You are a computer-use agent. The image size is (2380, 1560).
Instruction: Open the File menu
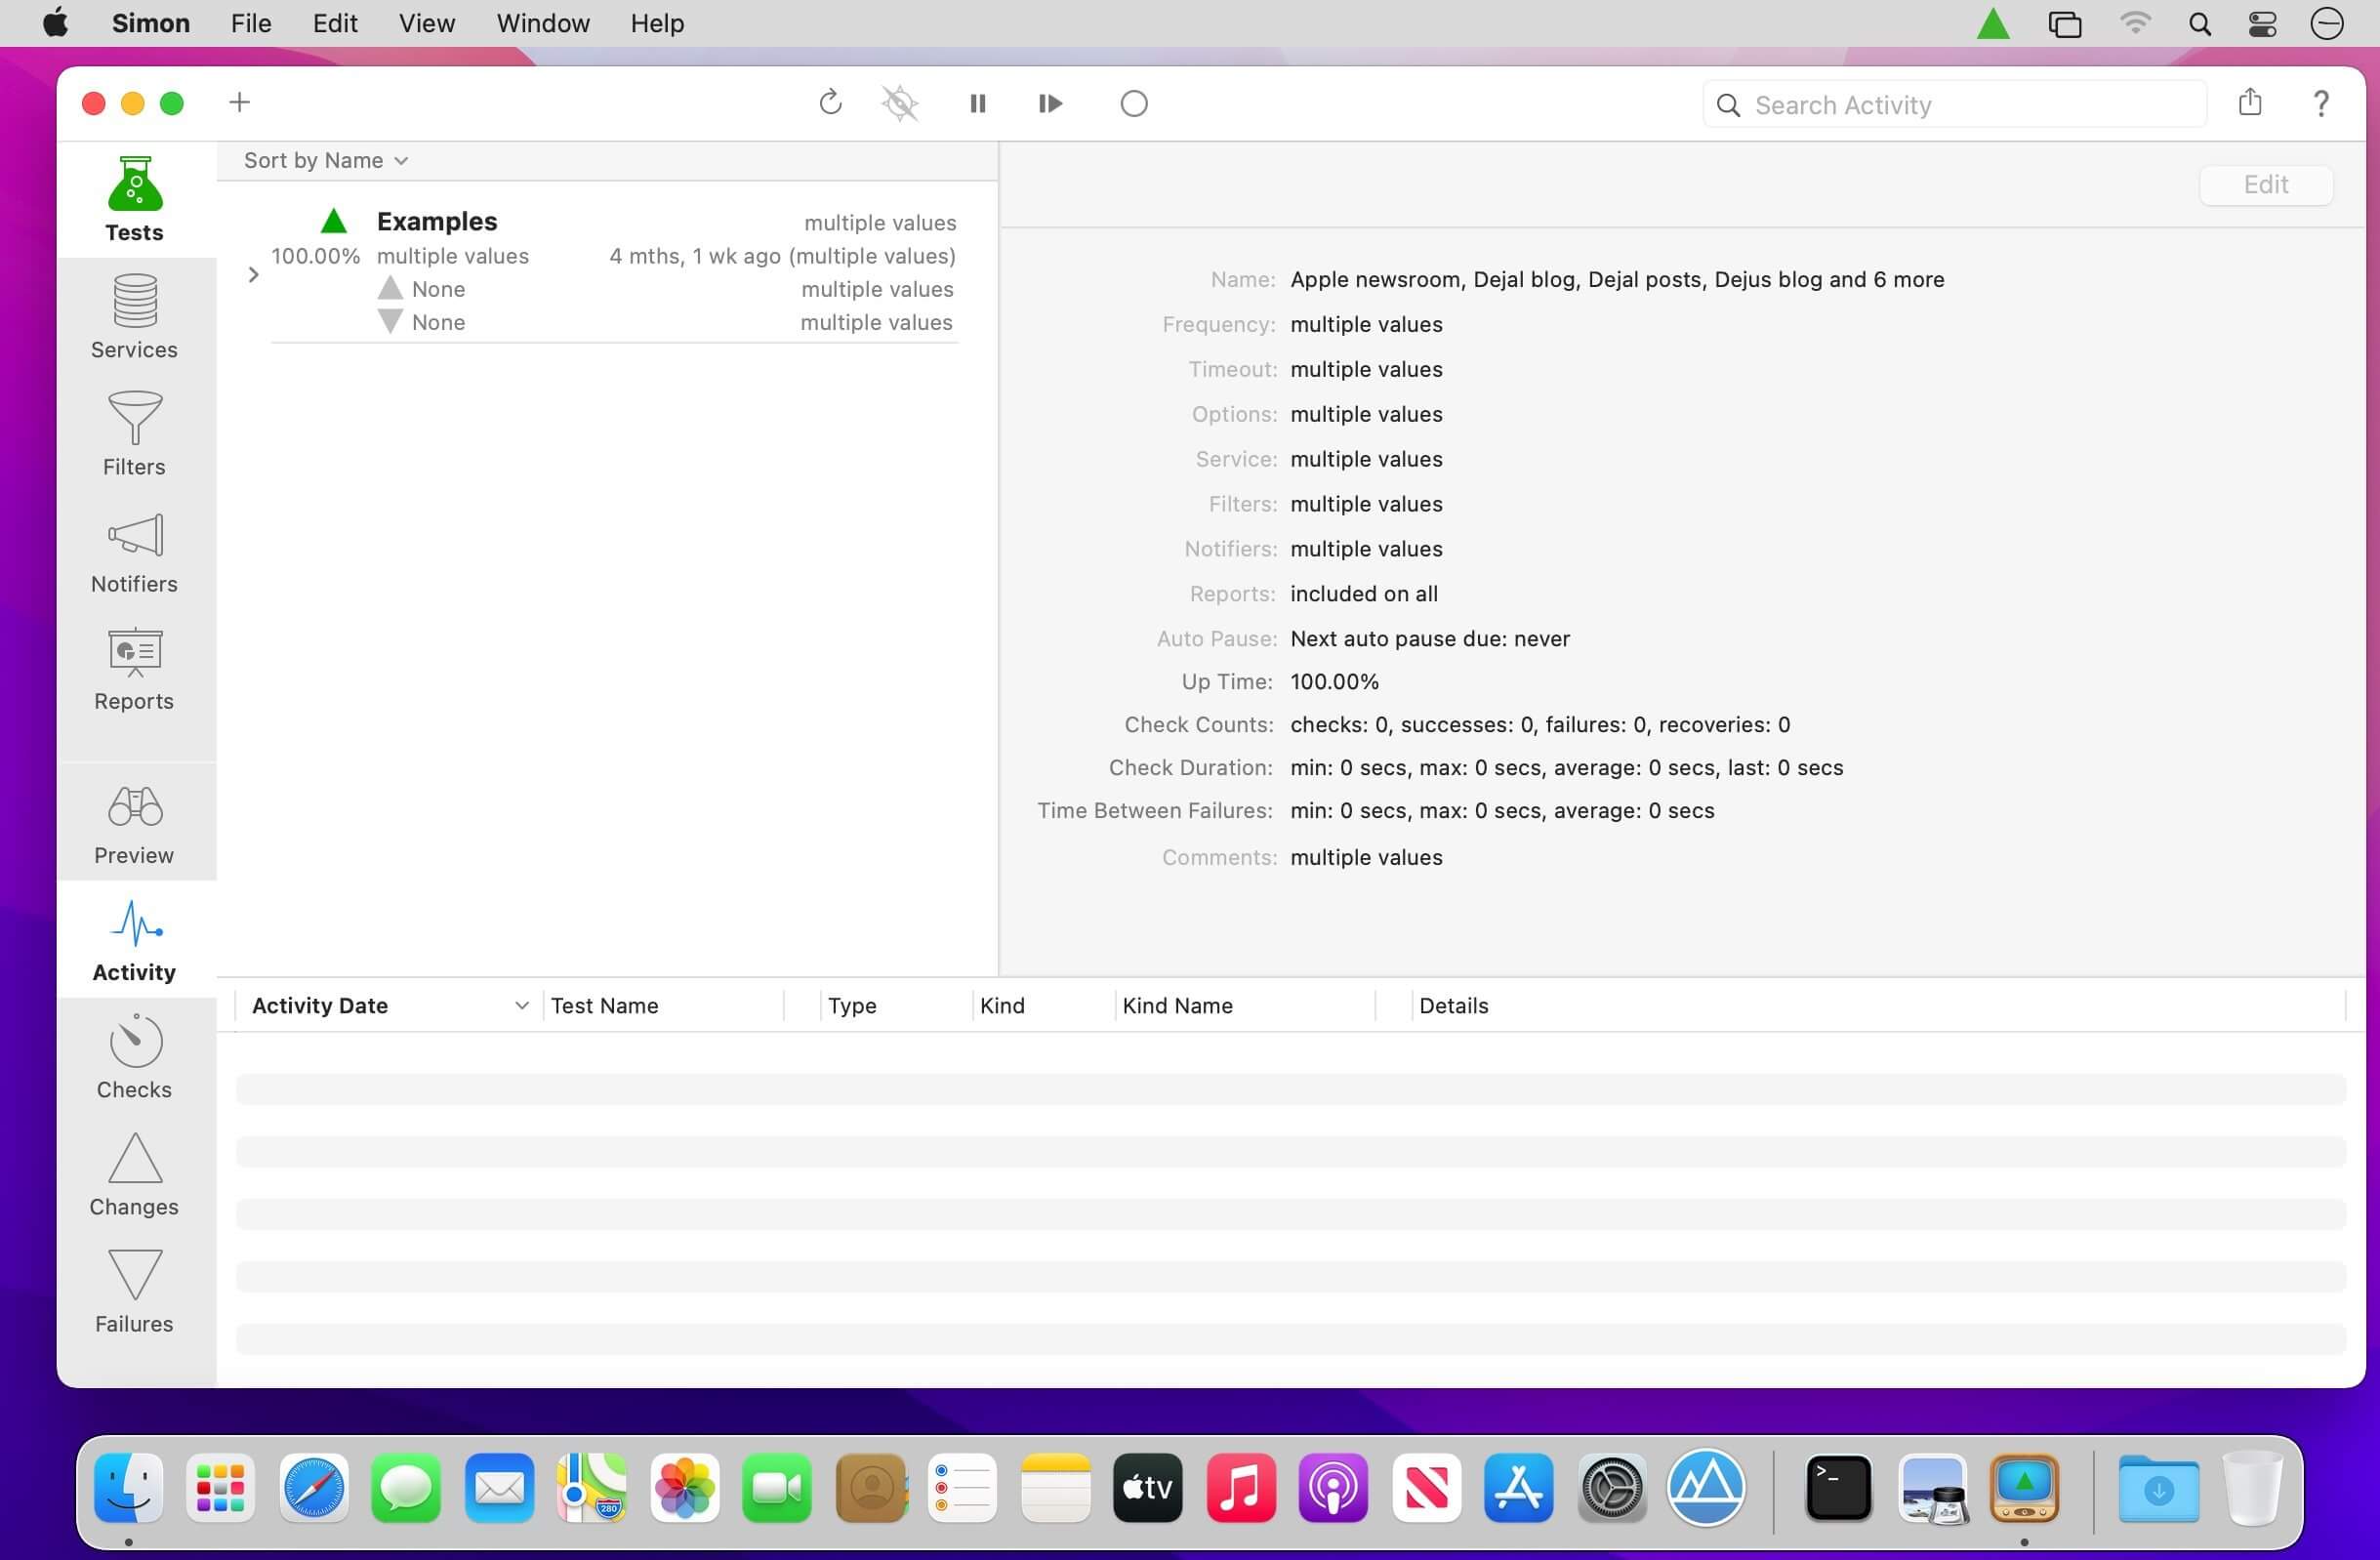coord(251,23)
